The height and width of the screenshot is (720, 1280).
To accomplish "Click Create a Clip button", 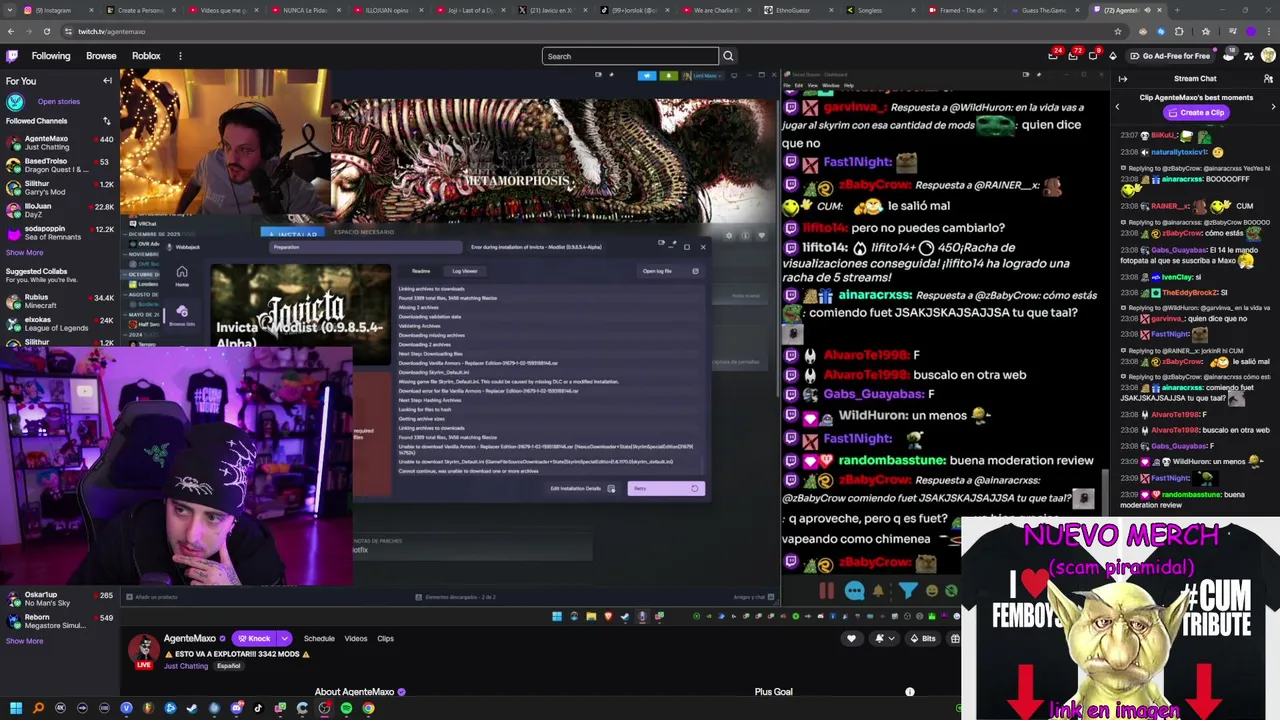I will pyautogui.click(x=1195, y=113).
